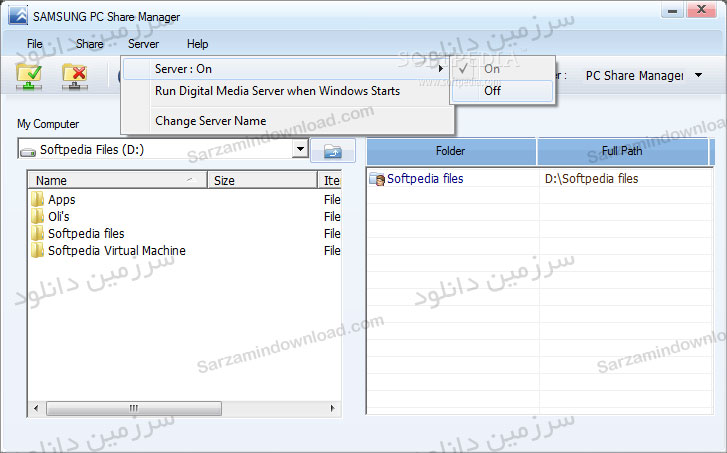
Task: Select the Off option in server submenu
Action: coord(502,91)
